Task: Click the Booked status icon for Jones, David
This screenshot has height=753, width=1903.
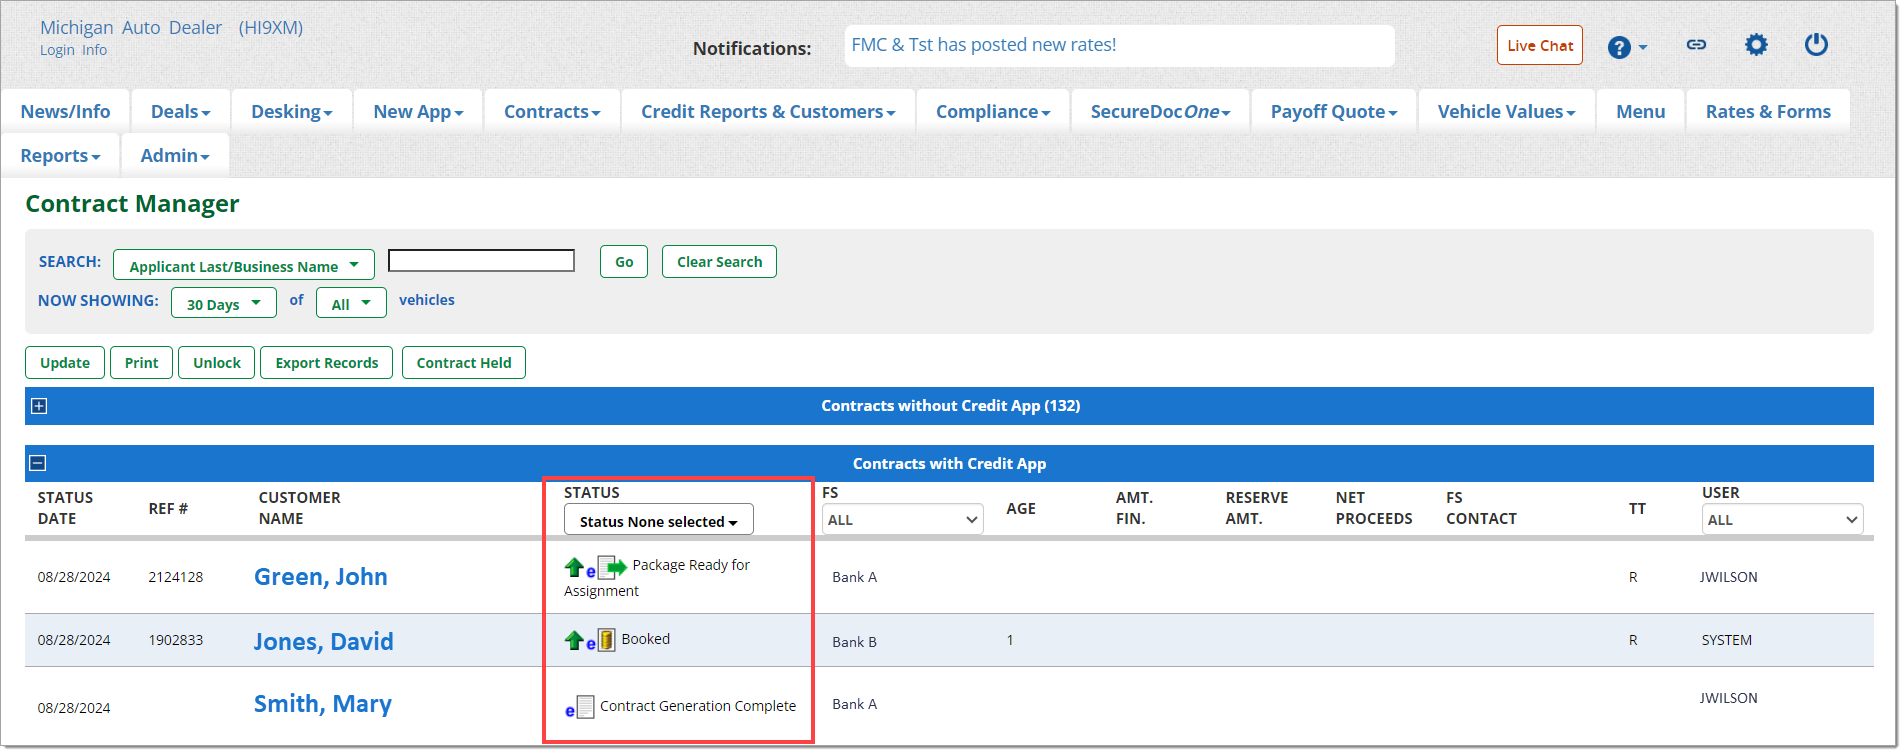Action: (x=607, y=640)
